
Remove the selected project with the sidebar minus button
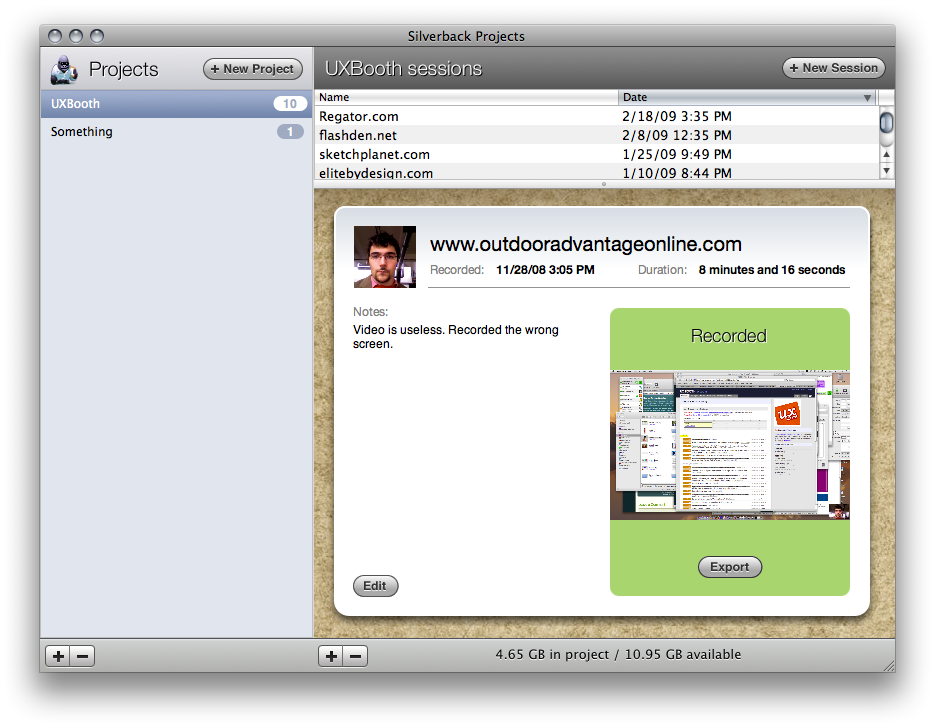(83, 657)
